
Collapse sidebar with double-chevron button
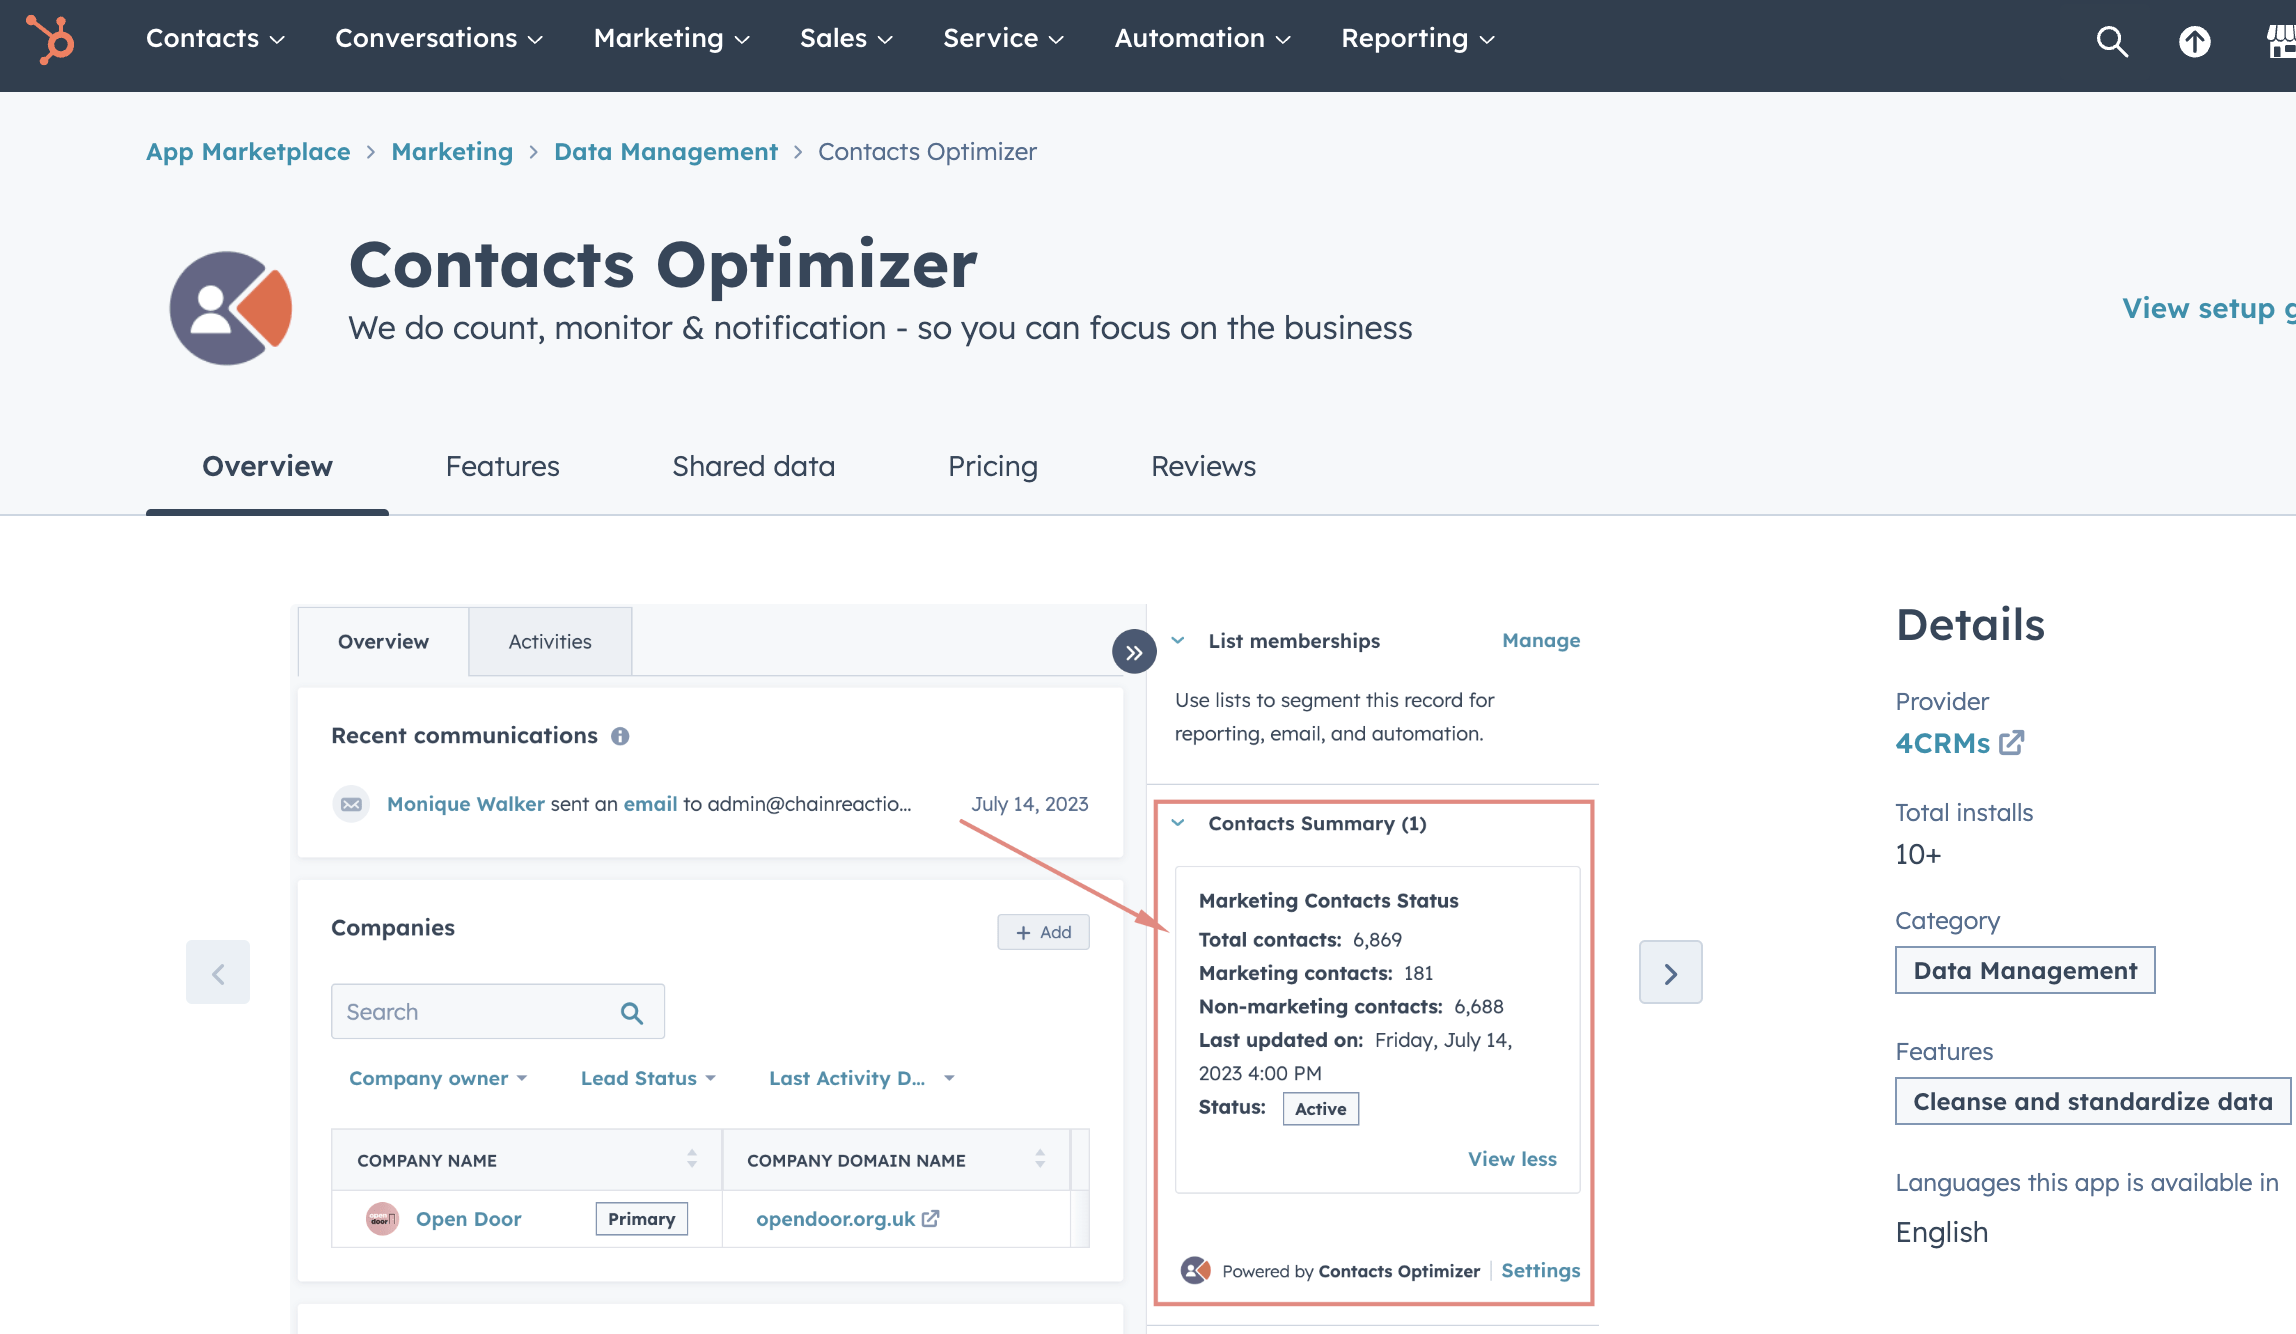(1134, 652)
